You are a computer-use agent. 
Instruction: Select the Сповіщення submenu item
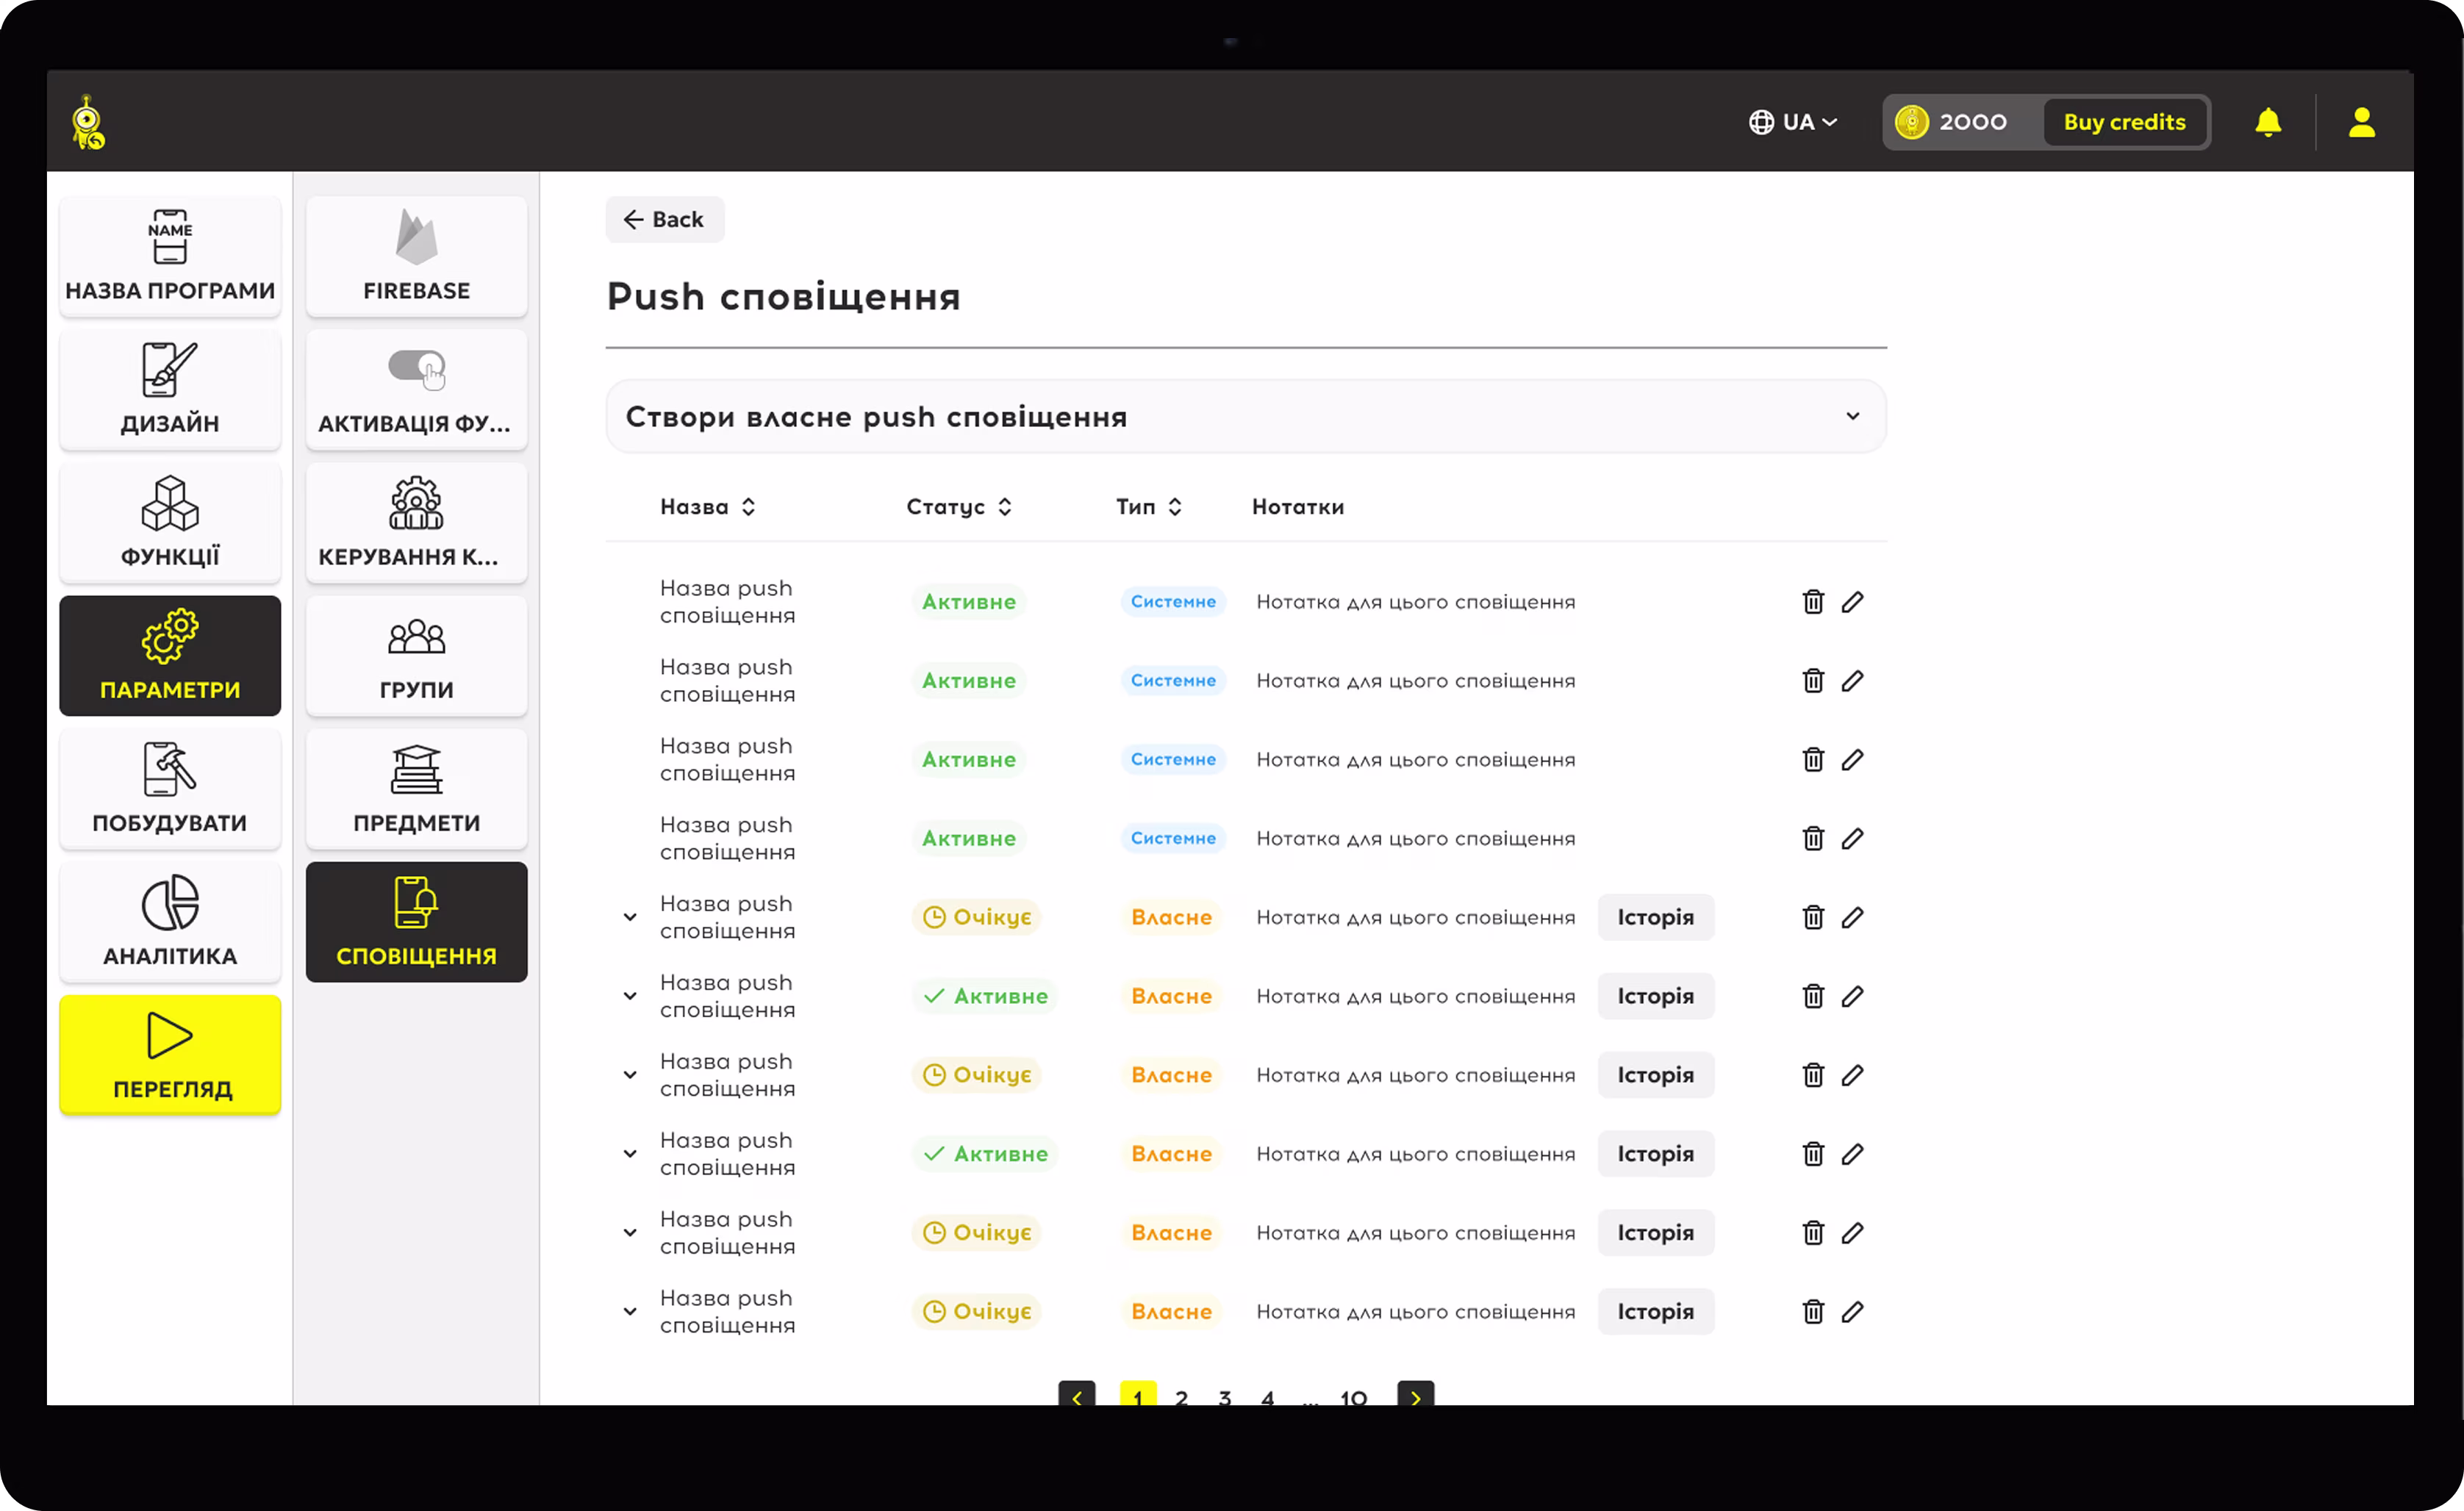pyautogui.click(x=416, y=921)
